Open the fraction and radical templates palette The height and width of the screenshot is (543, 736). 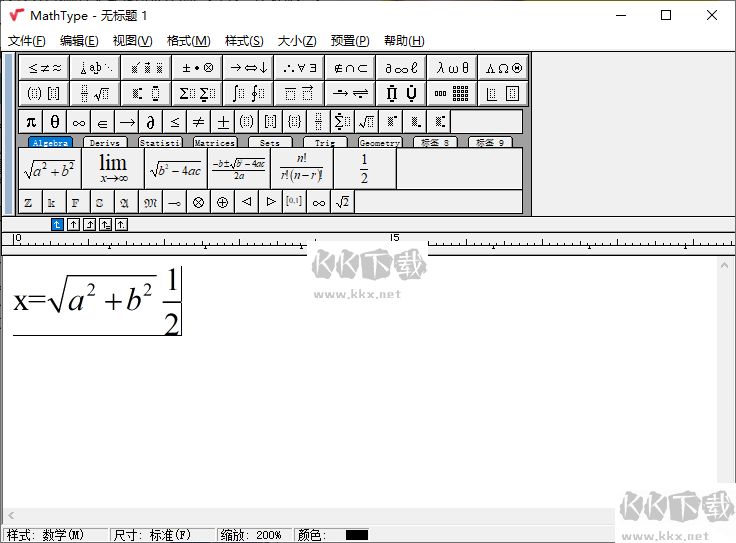[x=95, y=93]
